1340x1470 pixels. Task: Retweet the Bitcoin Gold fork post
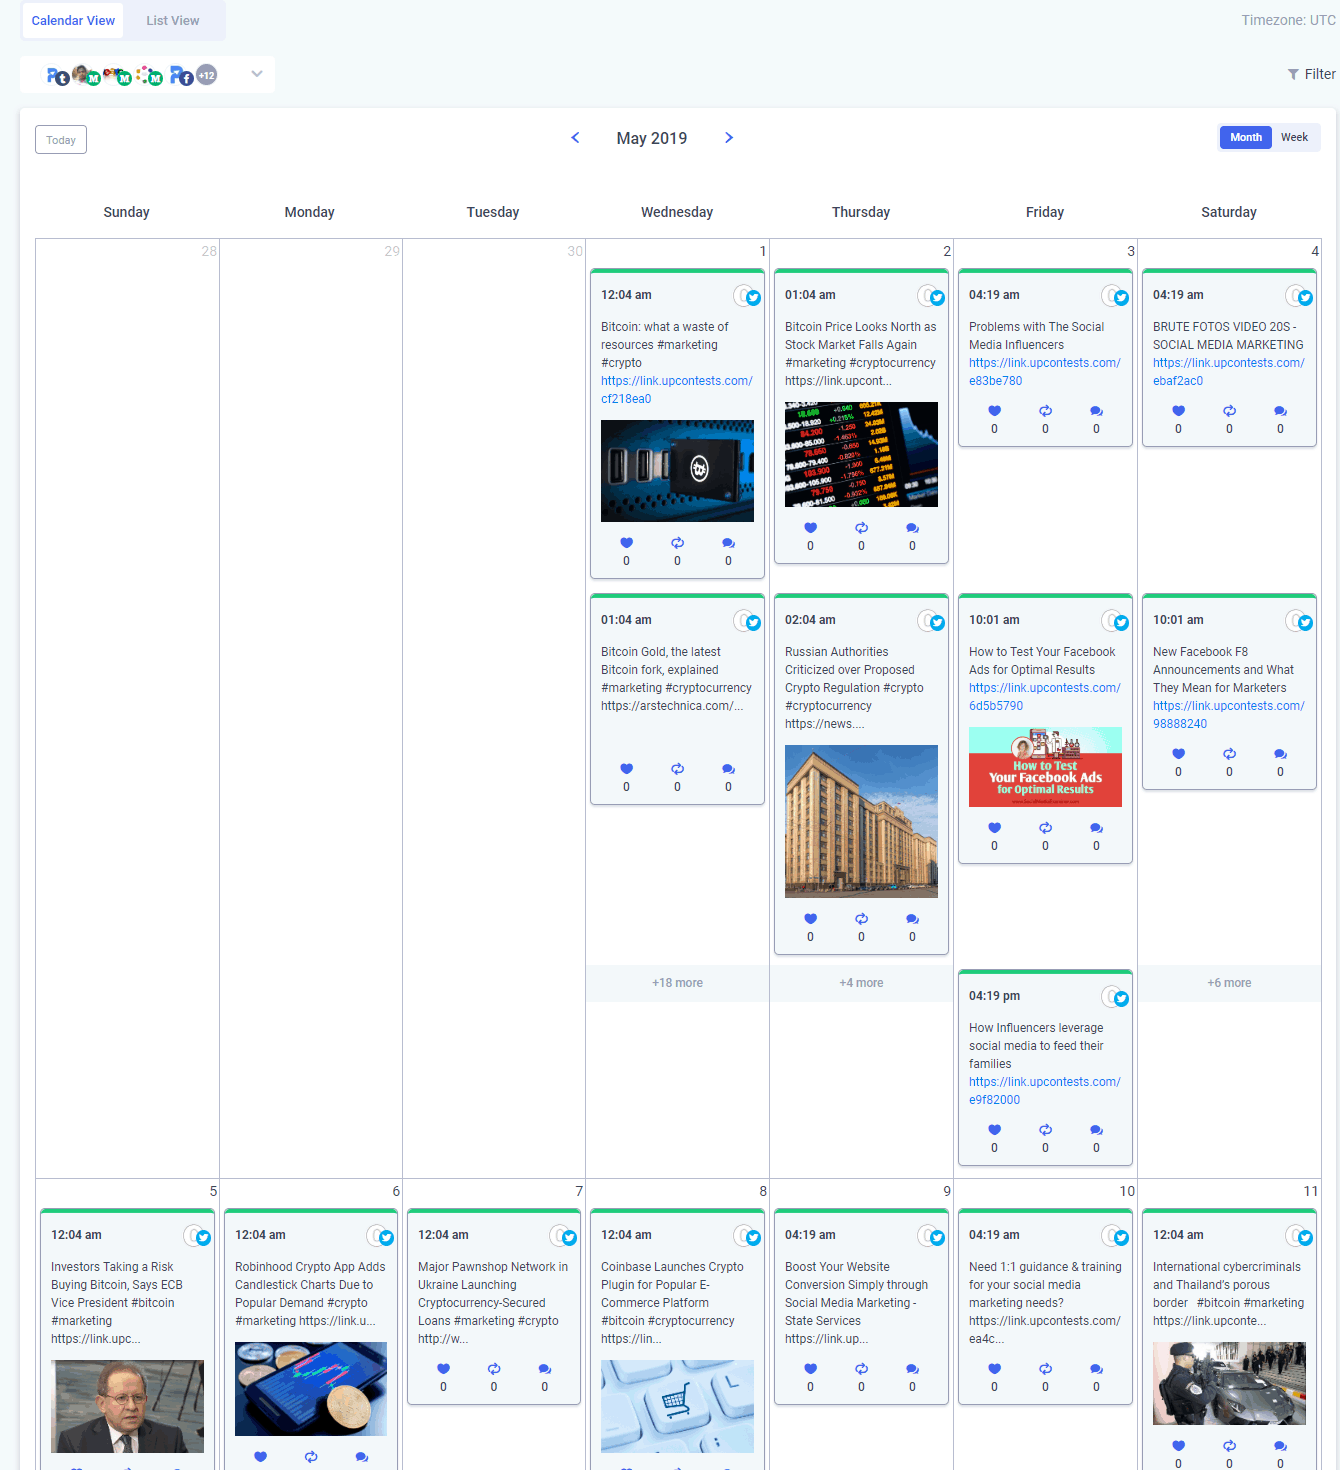[x=677, y=769]
